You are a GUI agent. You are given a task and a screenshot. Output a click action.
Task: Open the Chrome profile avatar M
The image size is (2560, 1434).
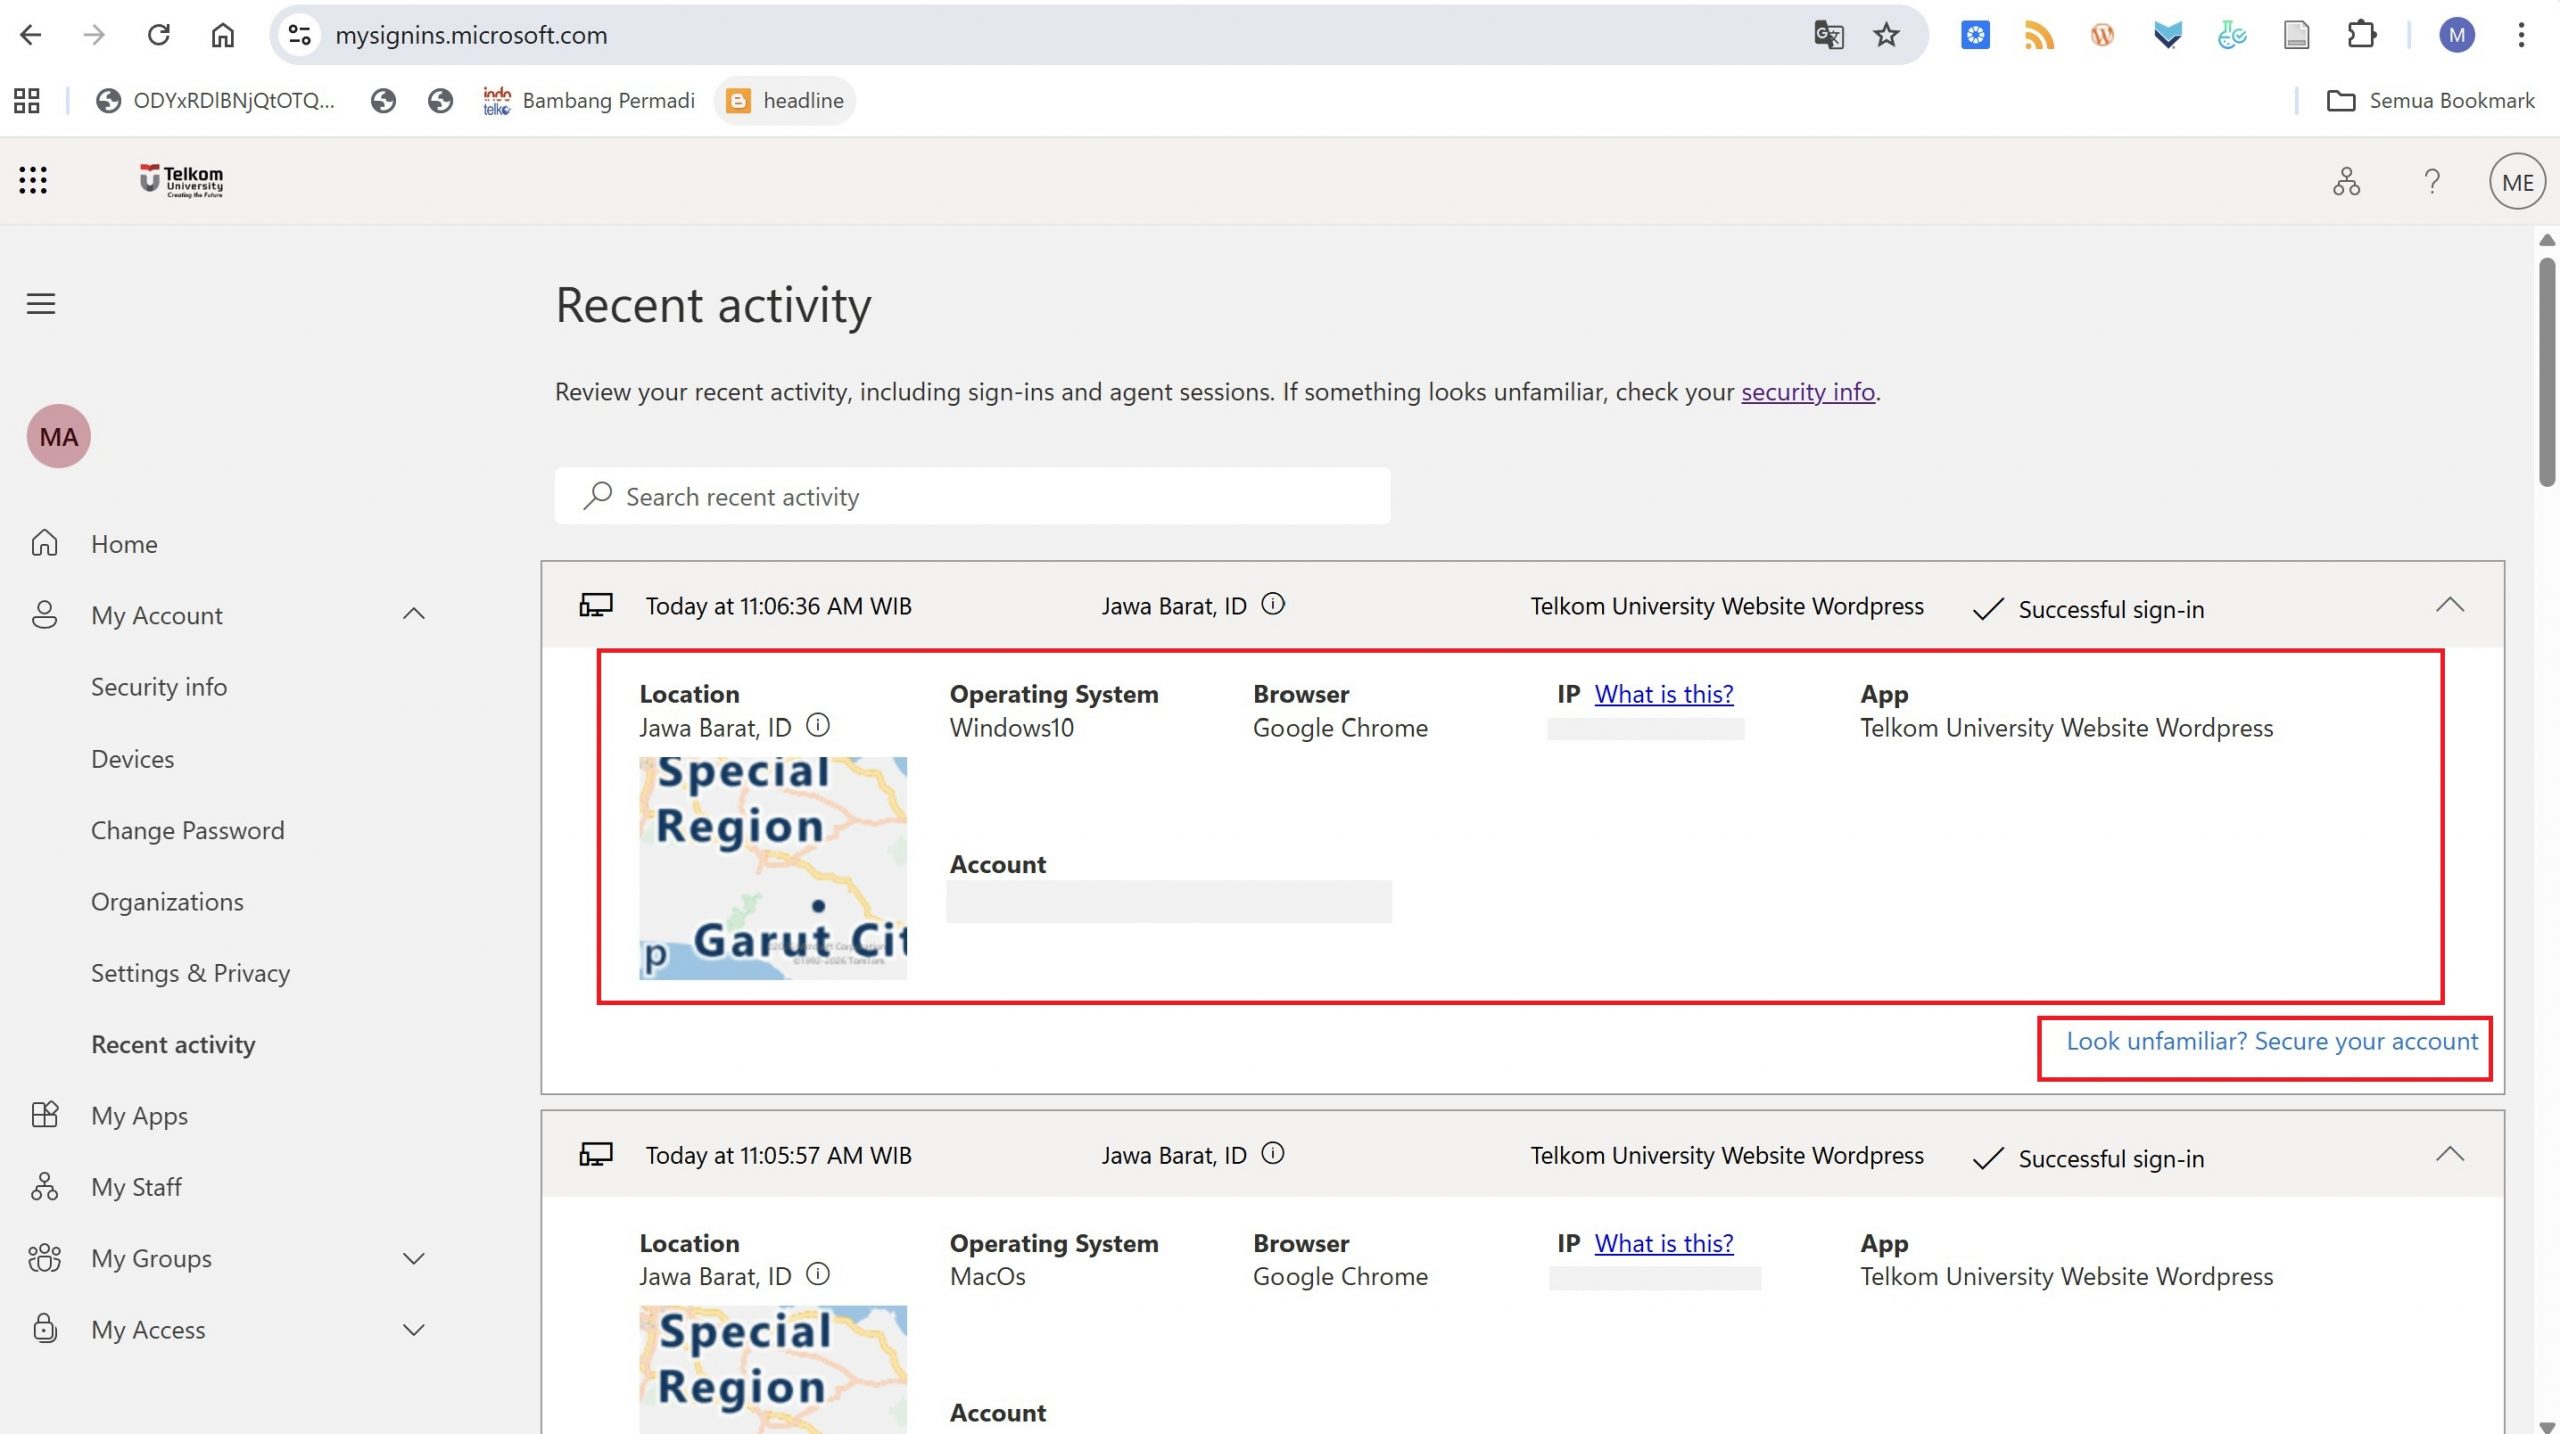pyautogui.click(x=2456, y=35)
